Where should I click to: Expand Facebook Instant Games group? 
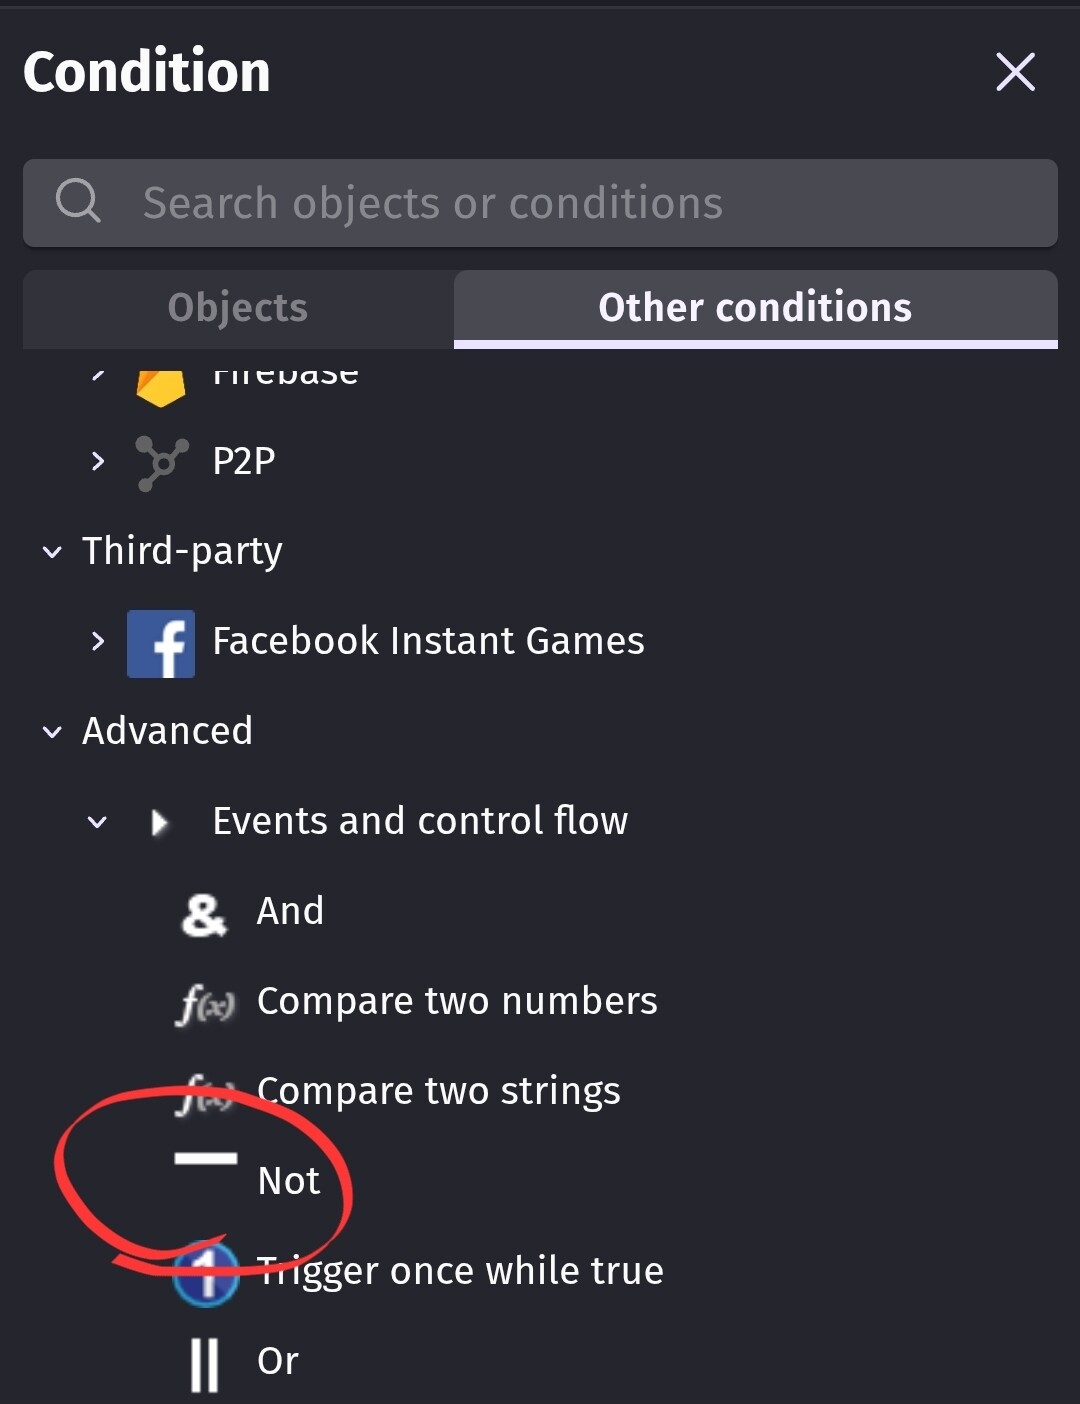[x=97, y=642]
